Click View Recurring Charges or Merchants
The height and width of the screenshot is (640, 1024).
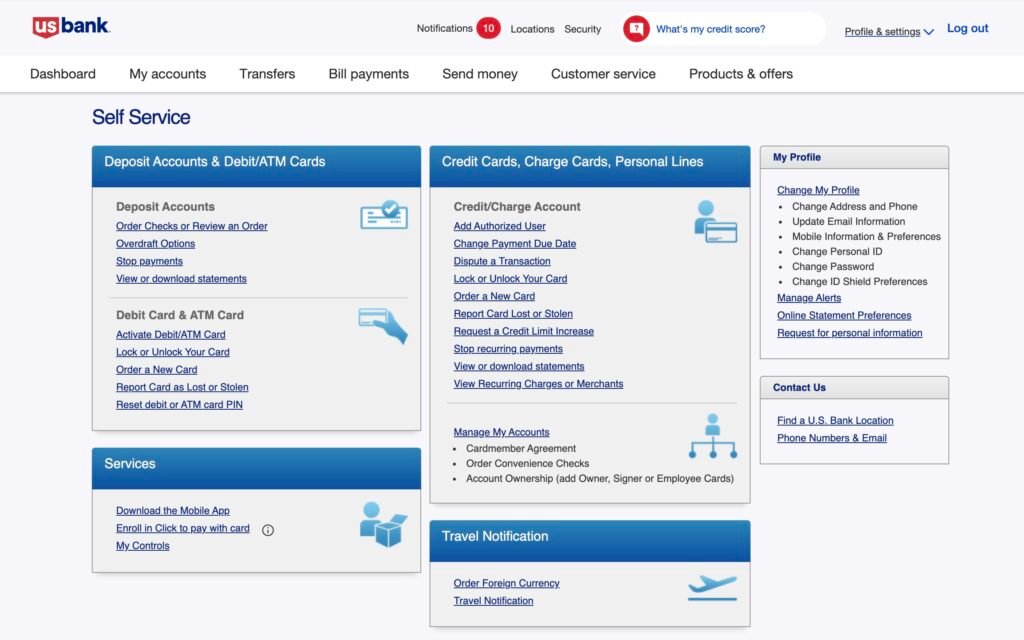(538, 385)
